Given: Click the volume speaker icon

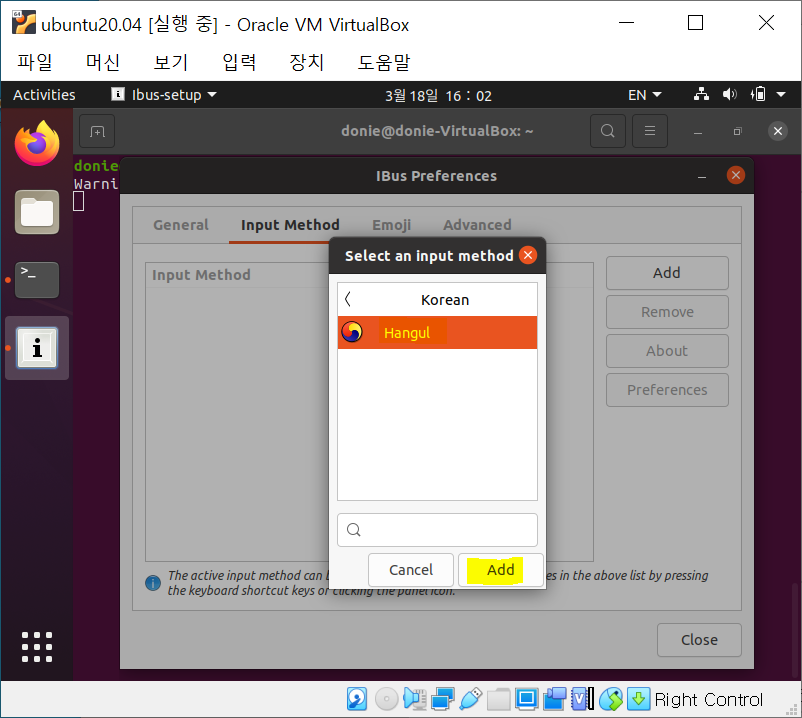Looking at the screenshot, I should 729,95.
